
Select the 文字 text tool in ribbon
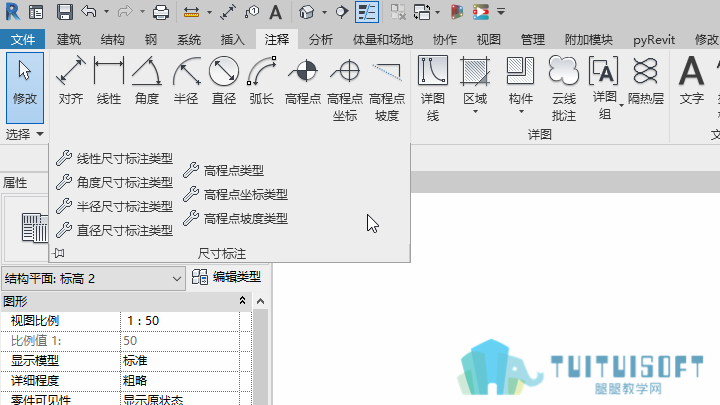pos(692,81)
